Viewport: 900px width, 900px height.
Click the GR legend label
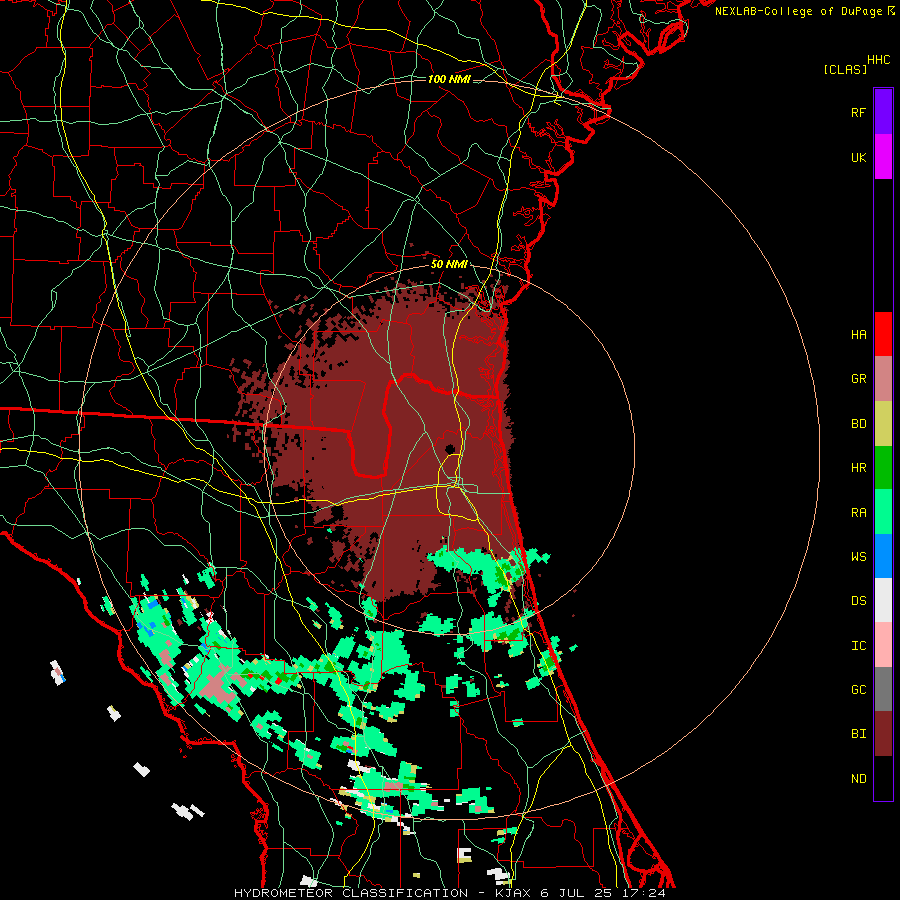point(858,379)
